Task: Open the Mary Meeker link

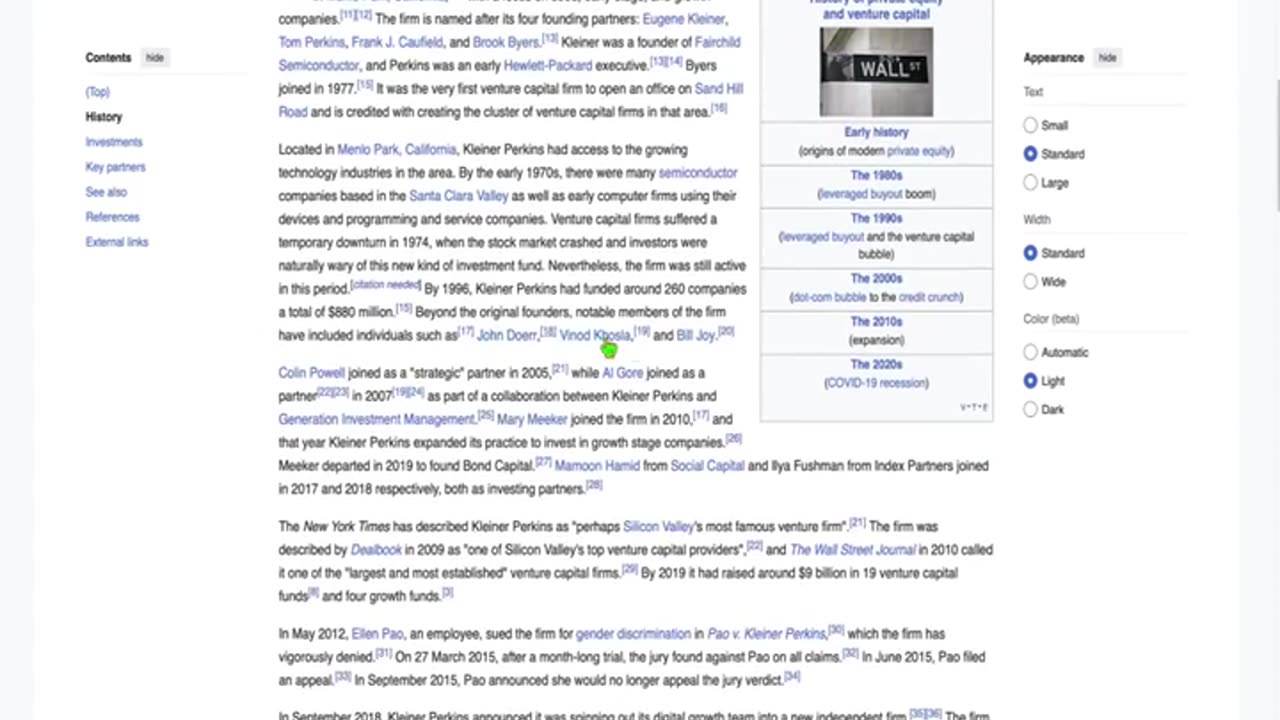Action: click(532, 419)
